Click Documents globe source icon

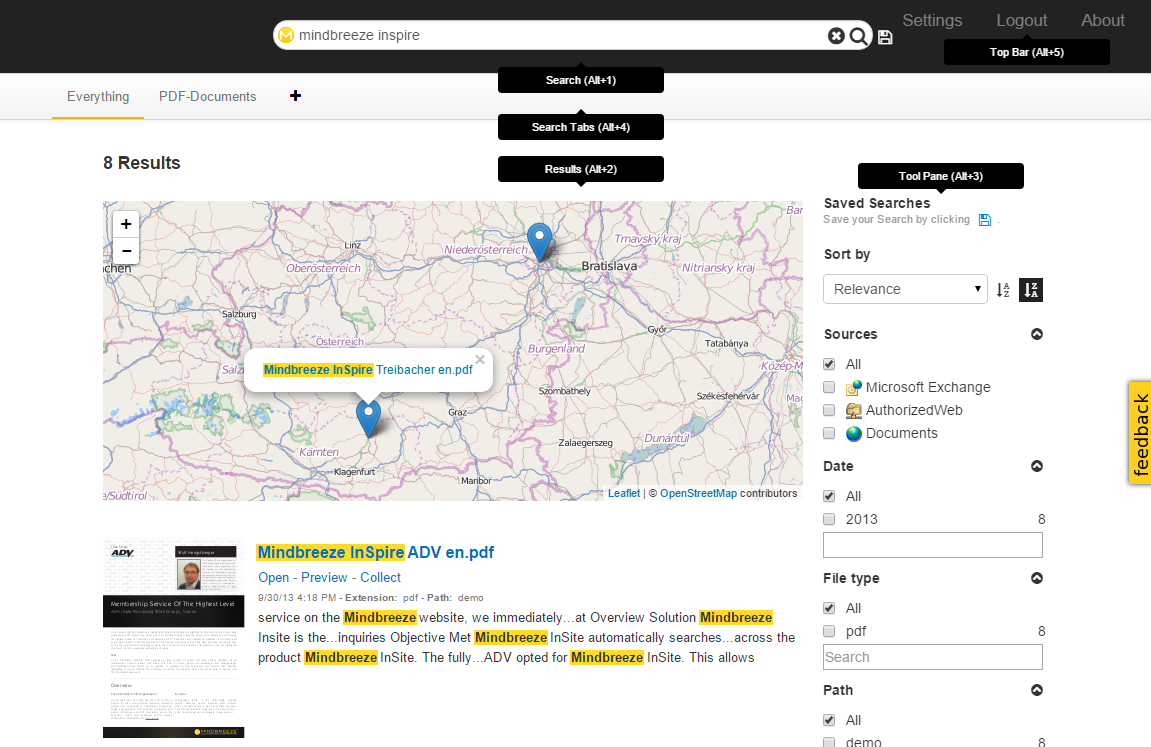(x=854, y=434)
